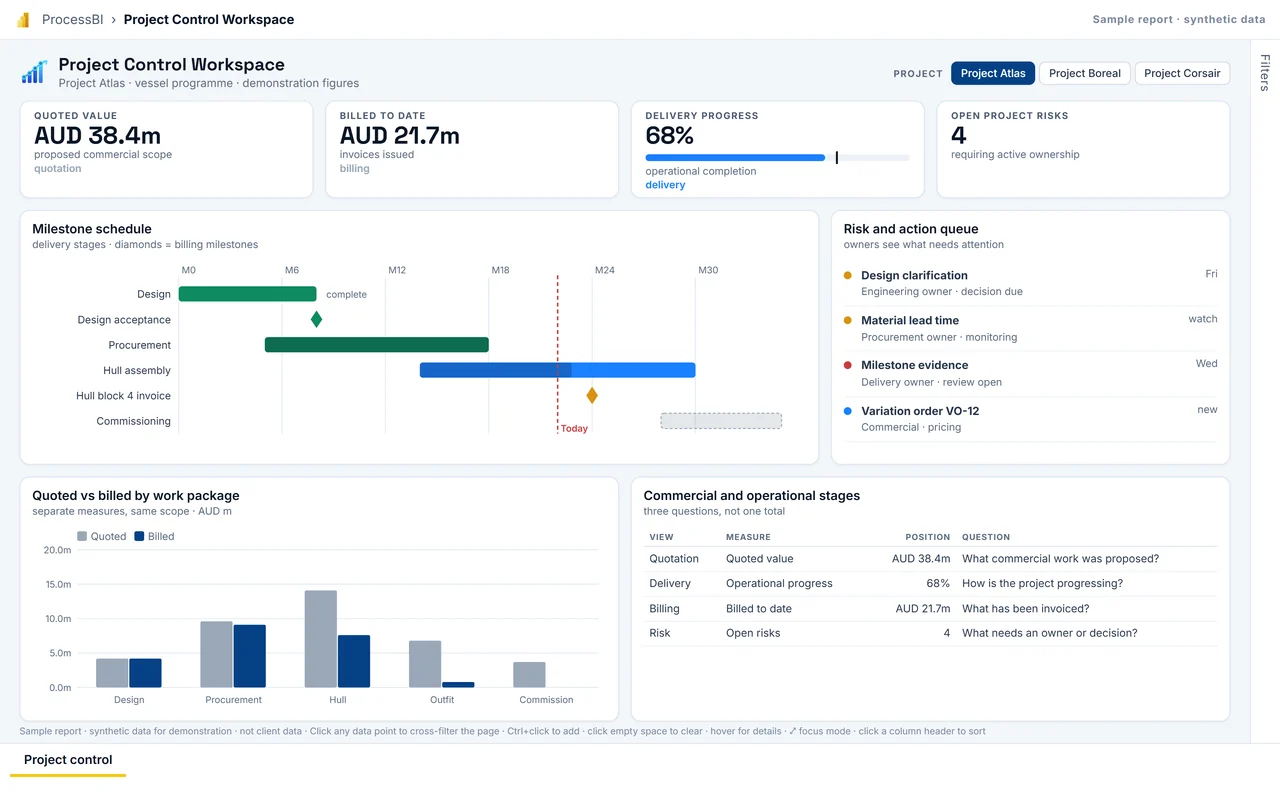1280x800 pixels.
Task: Select Project Boreal slicer button
Action: 1085,73
